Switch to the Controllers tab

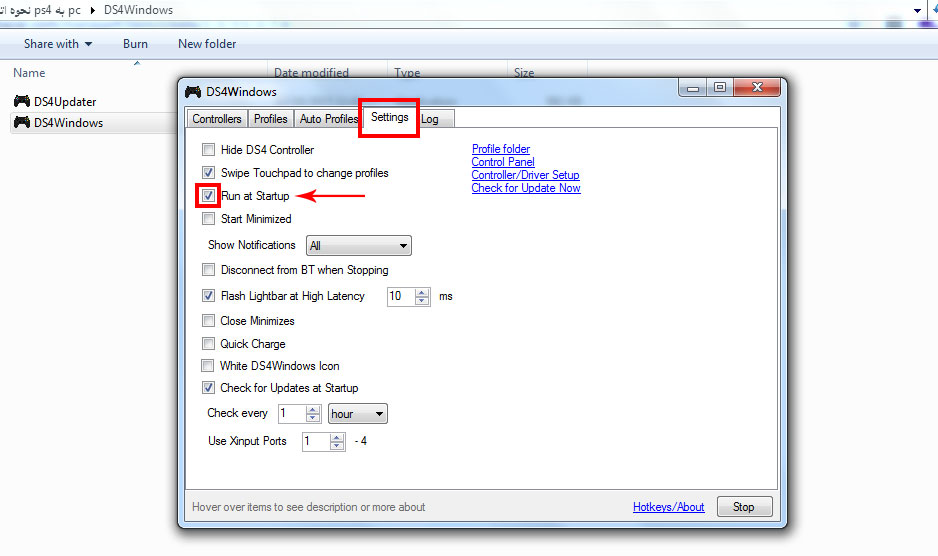click(217, 119)
